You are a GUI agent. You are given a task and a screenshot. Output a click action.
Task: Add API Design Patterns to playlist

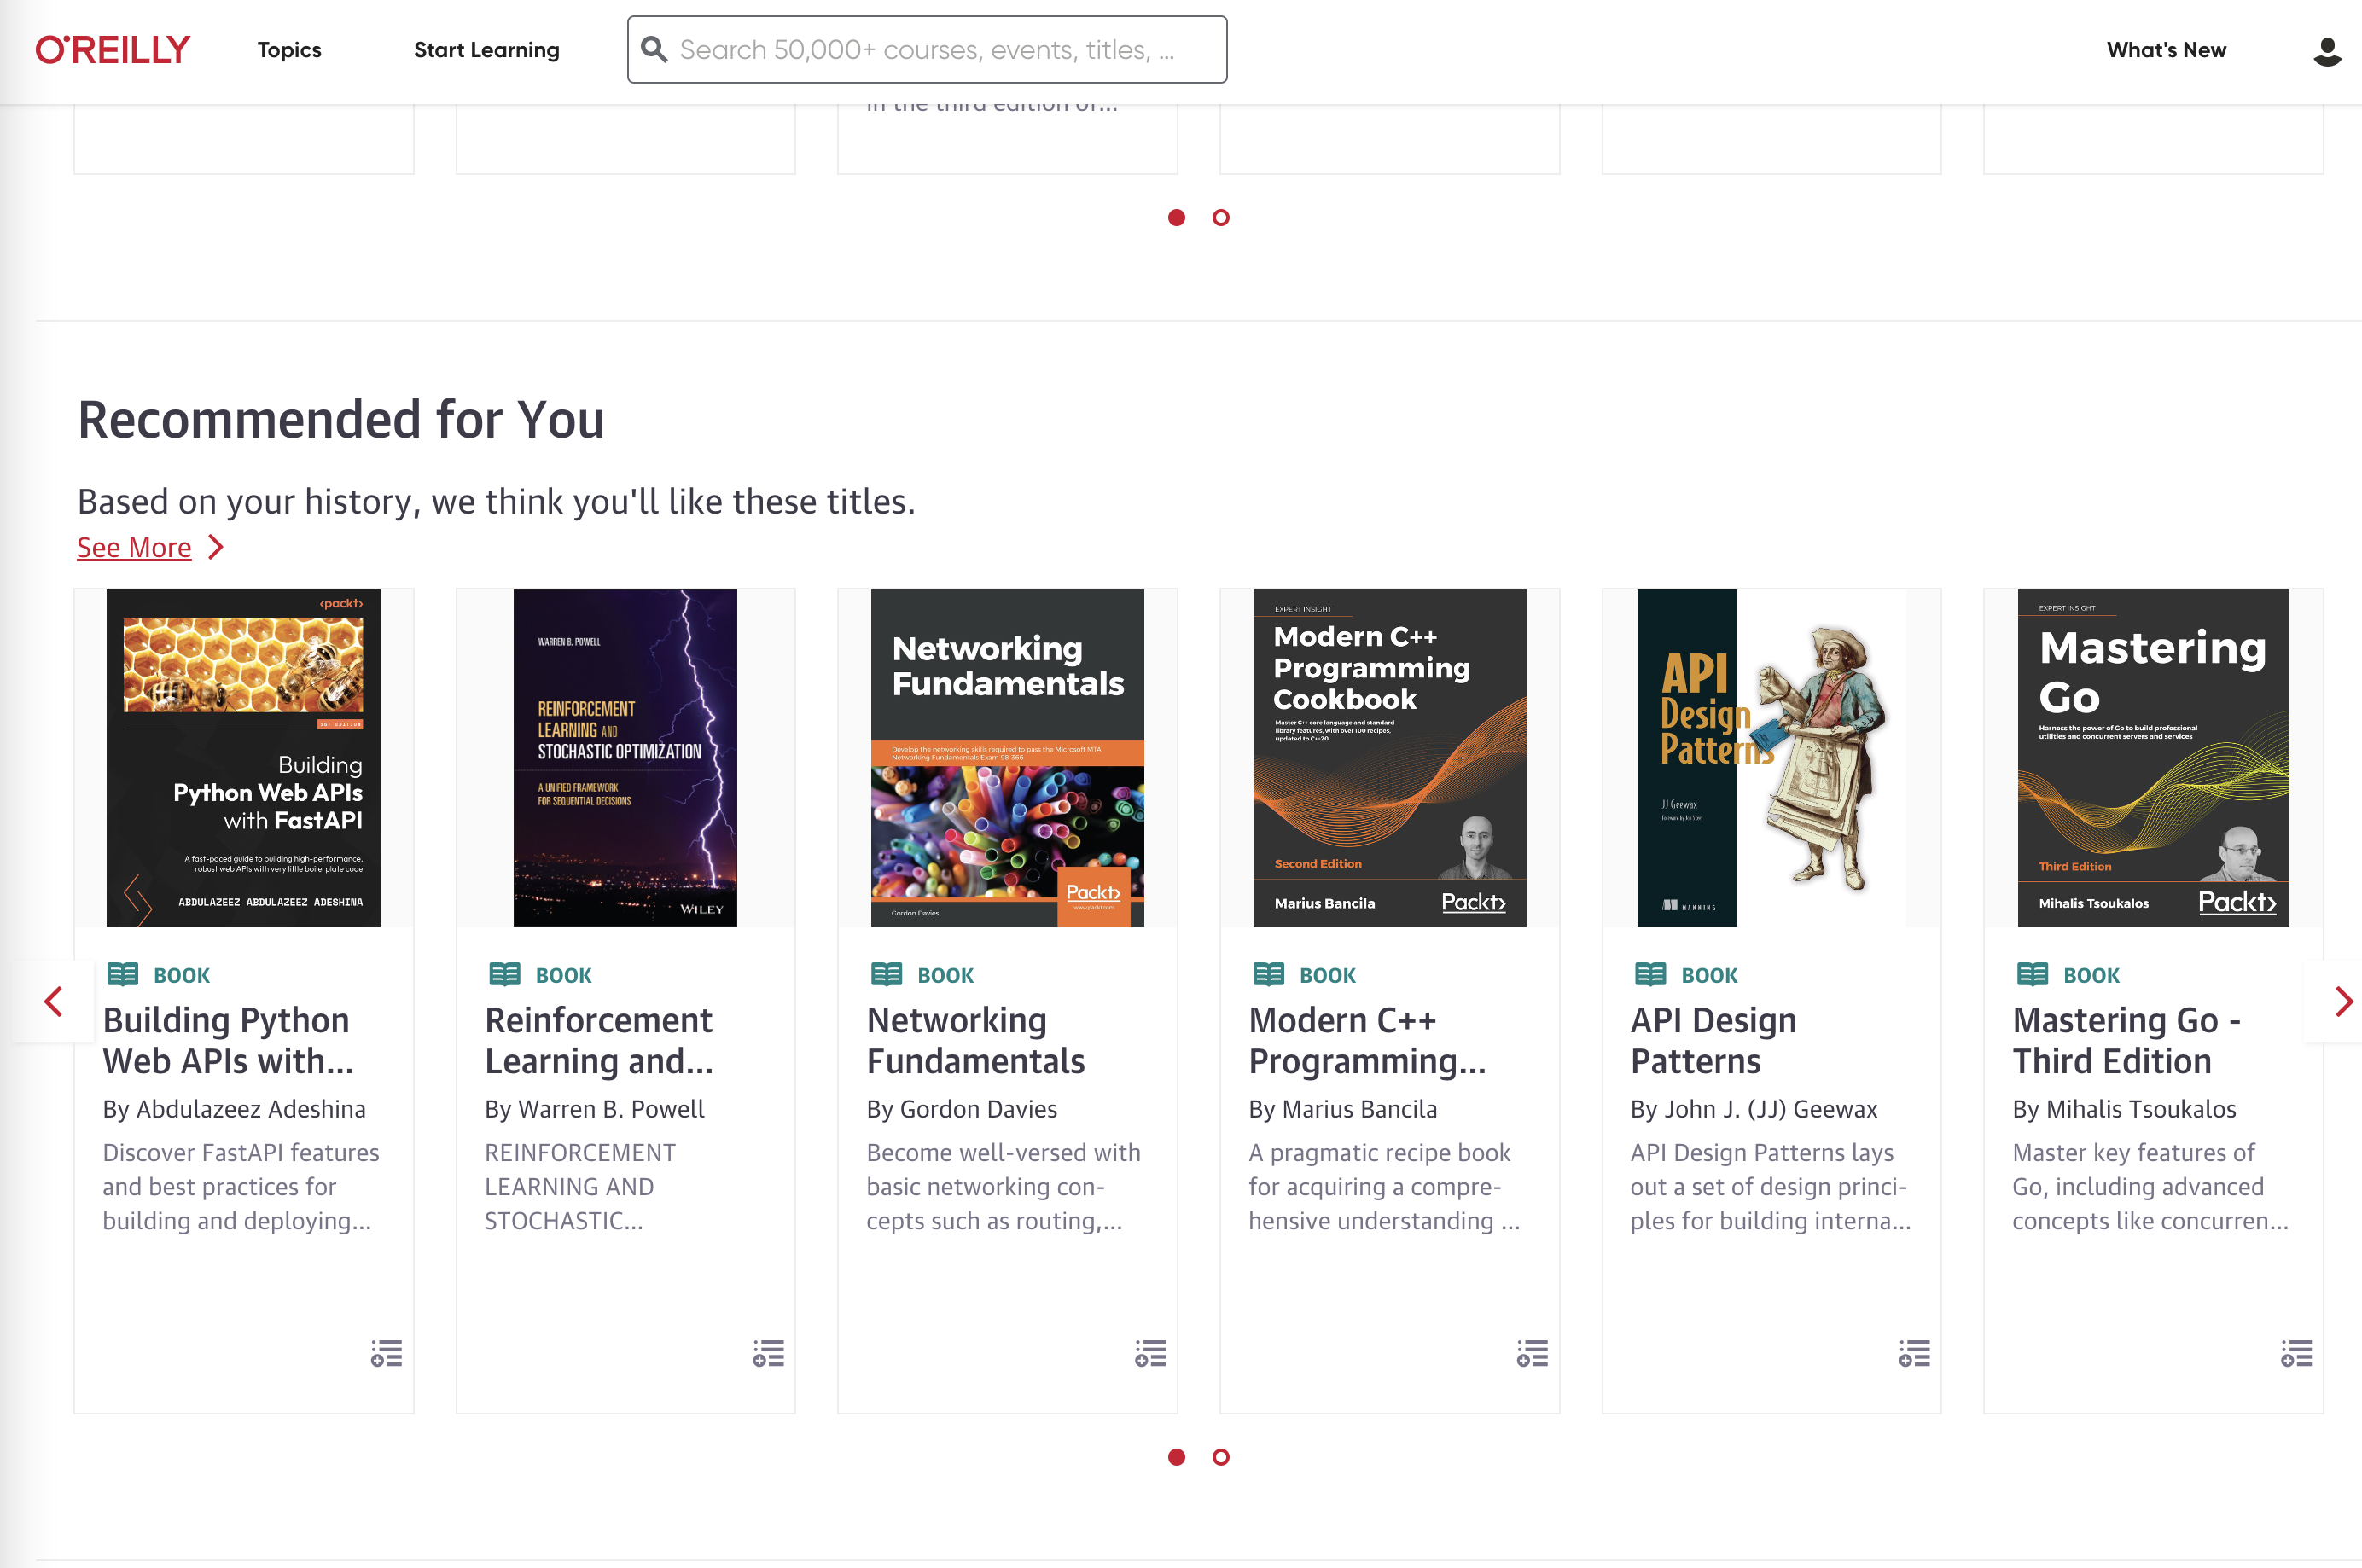click(1914, 1353)
